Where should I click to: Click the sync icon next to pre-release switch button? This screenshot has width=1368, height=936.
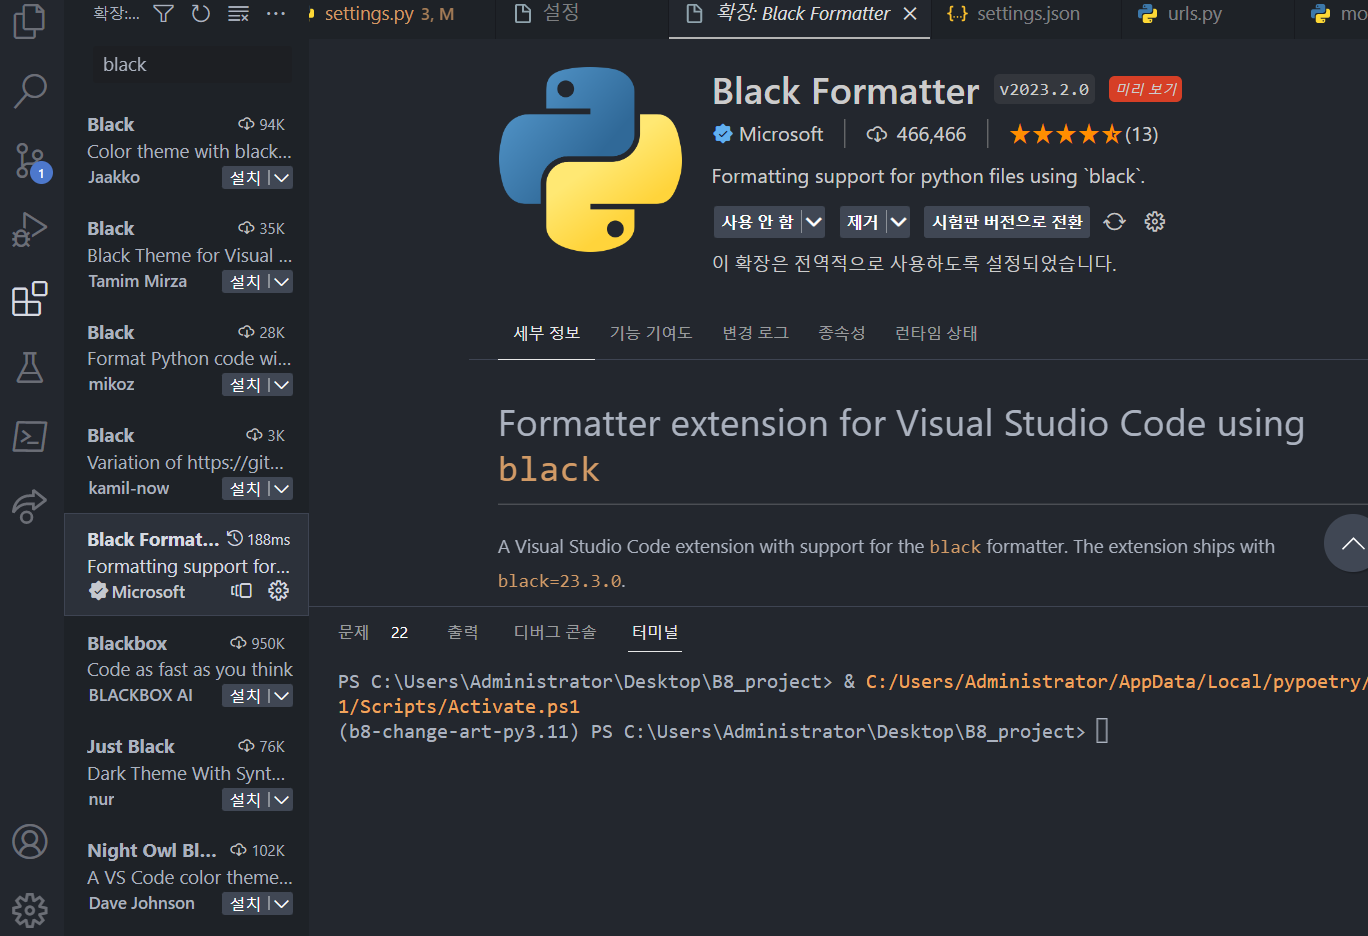tap(1115, 222)
